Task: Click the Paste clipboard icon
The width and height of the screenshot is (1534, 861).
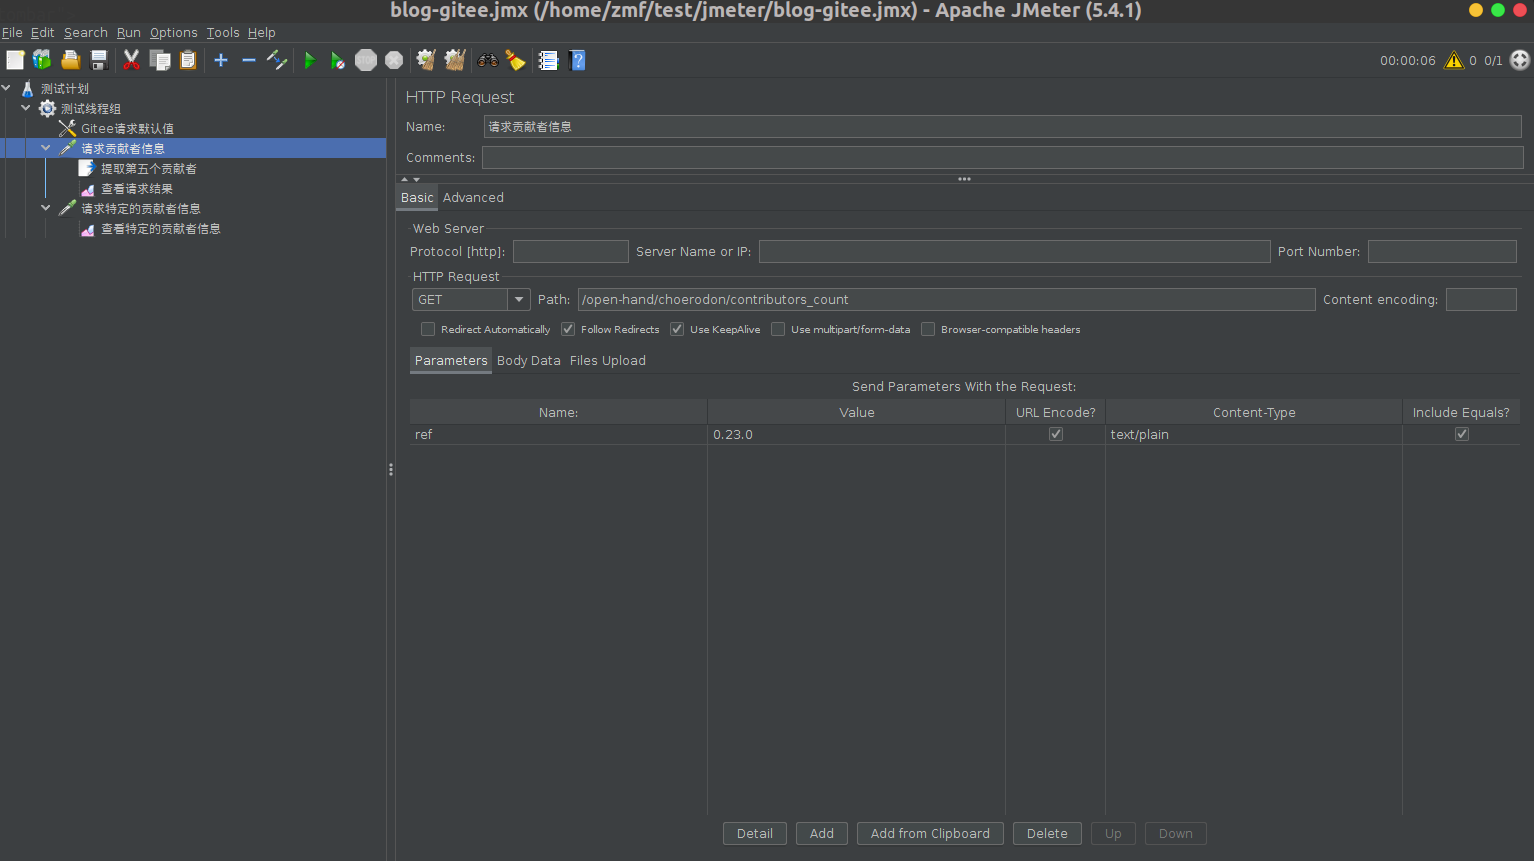Action: click(x=188, y=60)
